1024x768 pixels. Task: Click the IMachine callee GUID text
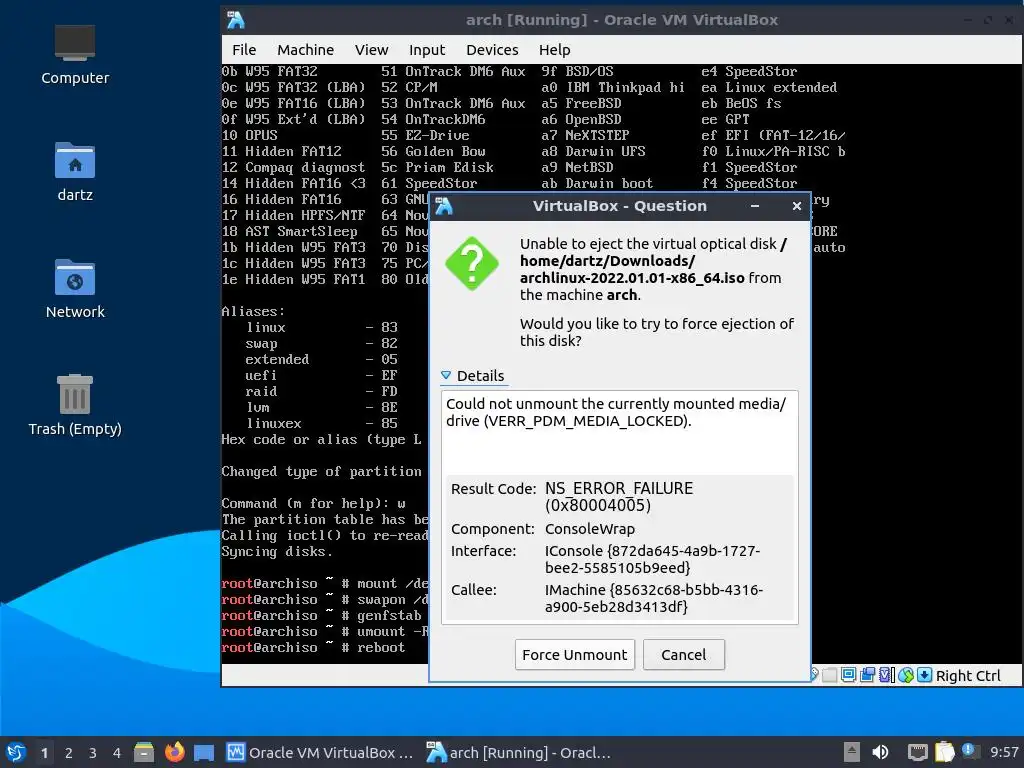coord(654,598)
